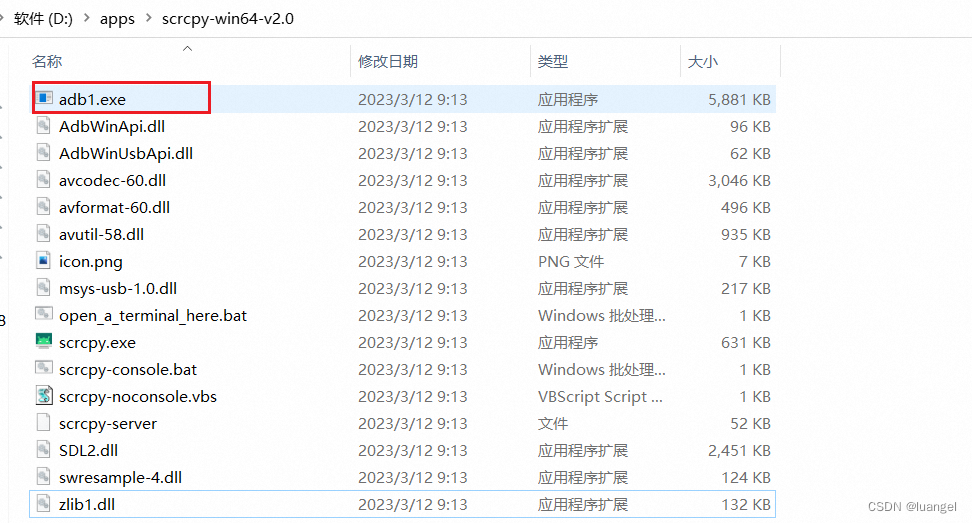Click the Windows 批处理 type of scrcpy-console.bat
This screenshot has height=523, width=972.
click(x=602, y=369)
